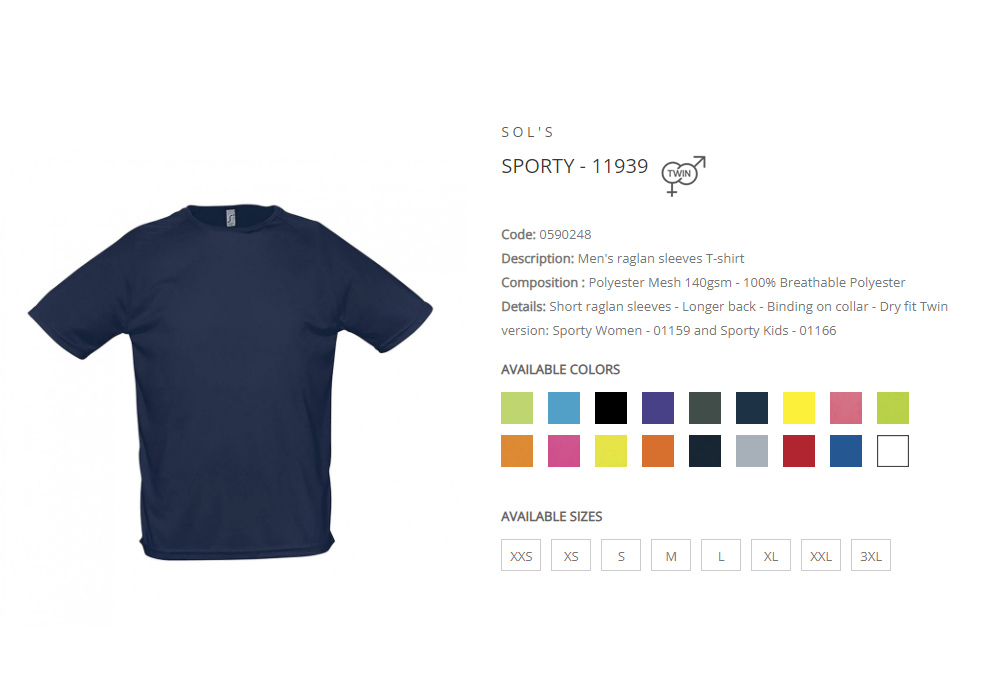Pick the dark grey-green color swatch
991x686 pixels.
(705, 408)
